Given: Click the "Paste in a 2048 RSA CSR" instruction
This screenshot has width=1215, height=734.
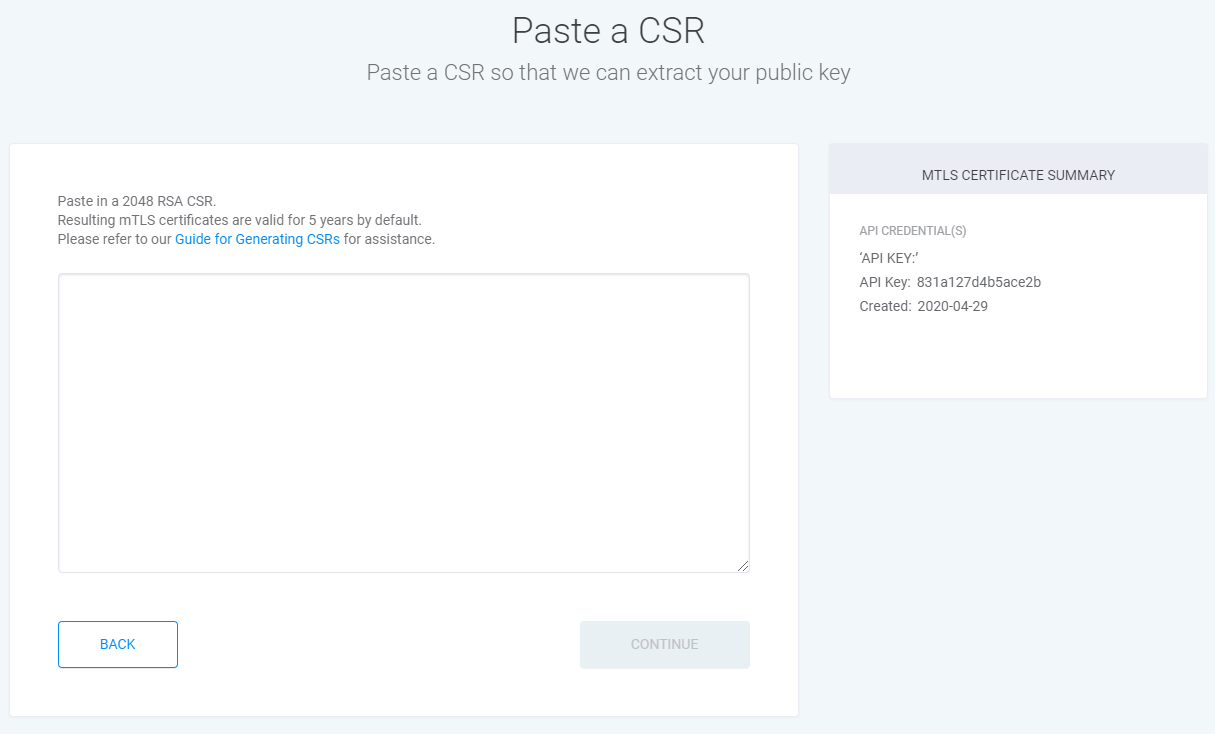Looking at the screenshot, I should (x=136, y=201).
